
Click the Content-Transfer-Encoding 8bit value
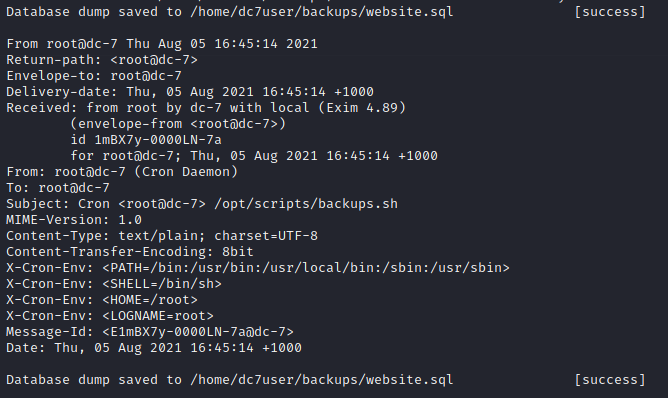point(238,252)
